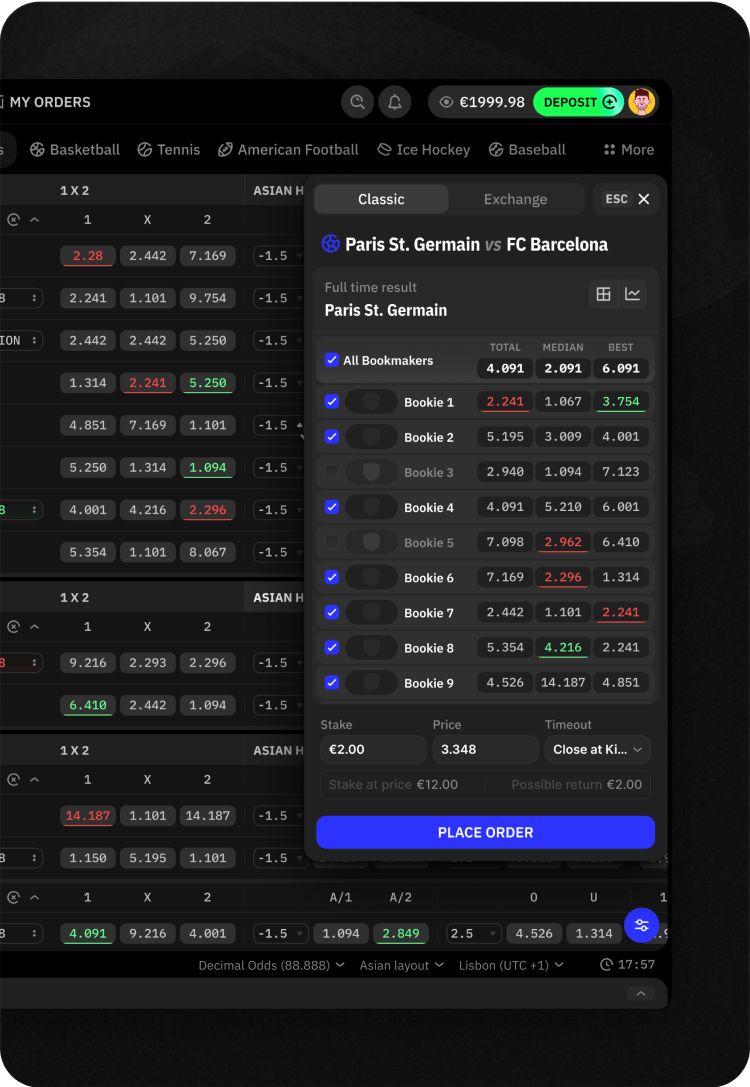Click the Stake input field
Image resolution: width=750 pixels, height=1087 pixels.
373,750
